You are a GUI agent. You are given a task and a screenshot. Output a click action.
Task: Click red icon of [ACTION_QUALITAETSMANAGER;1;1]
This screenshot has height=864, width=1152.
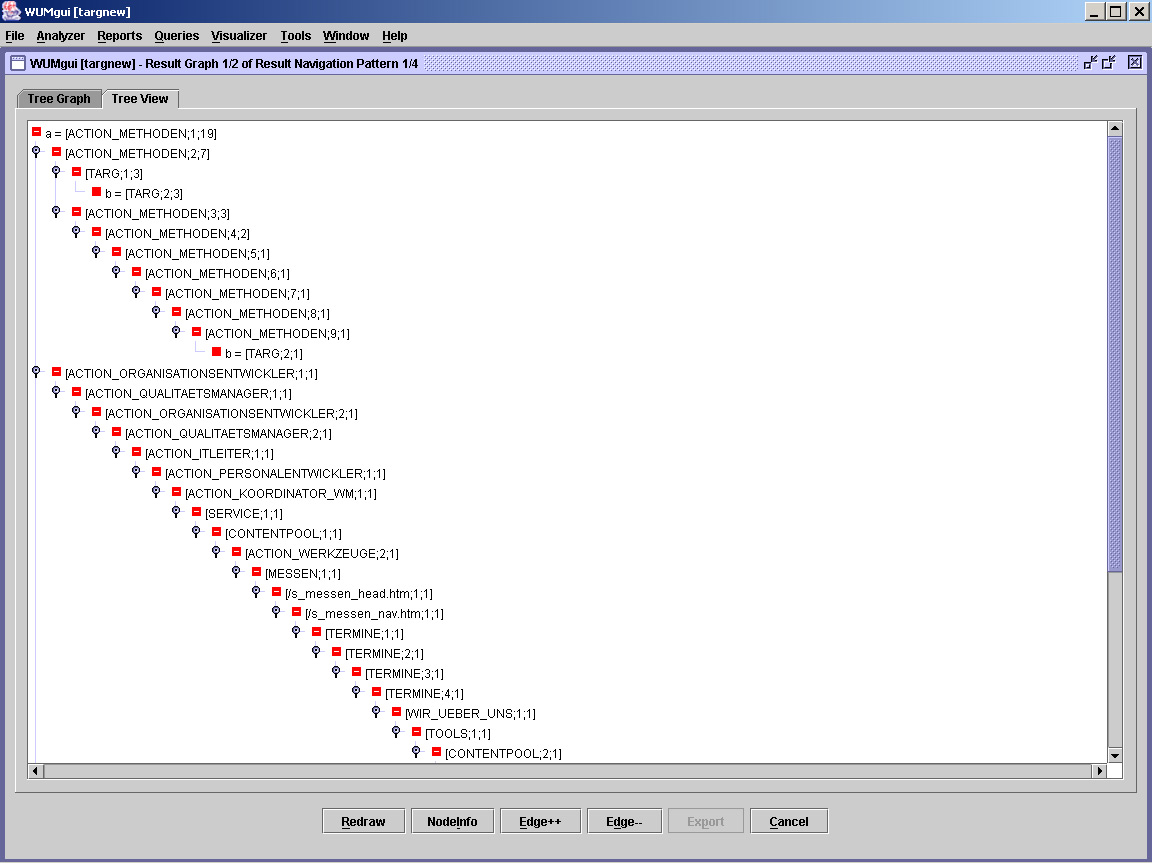point(76,392)
